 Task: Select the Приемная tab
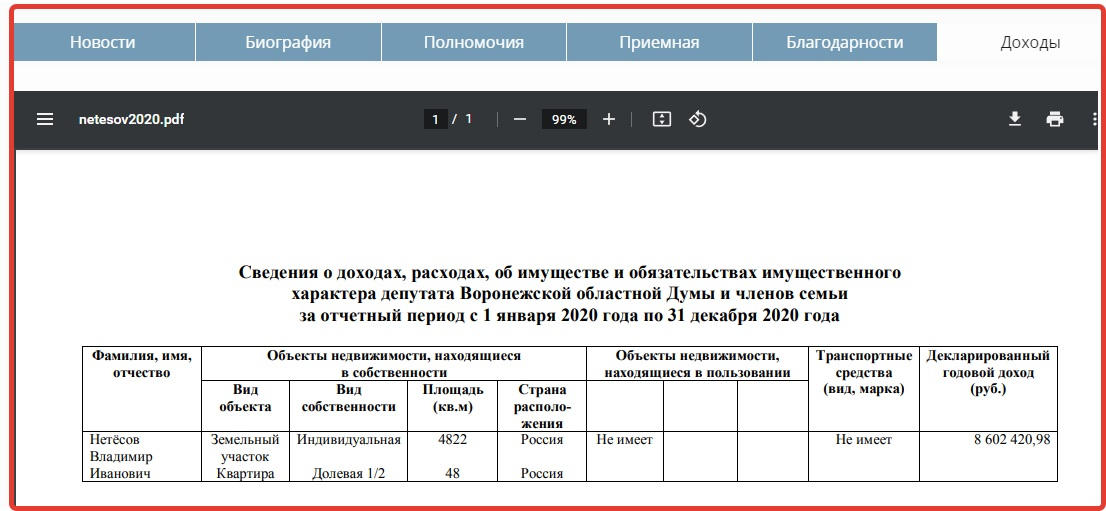click(x=659, y=42)
